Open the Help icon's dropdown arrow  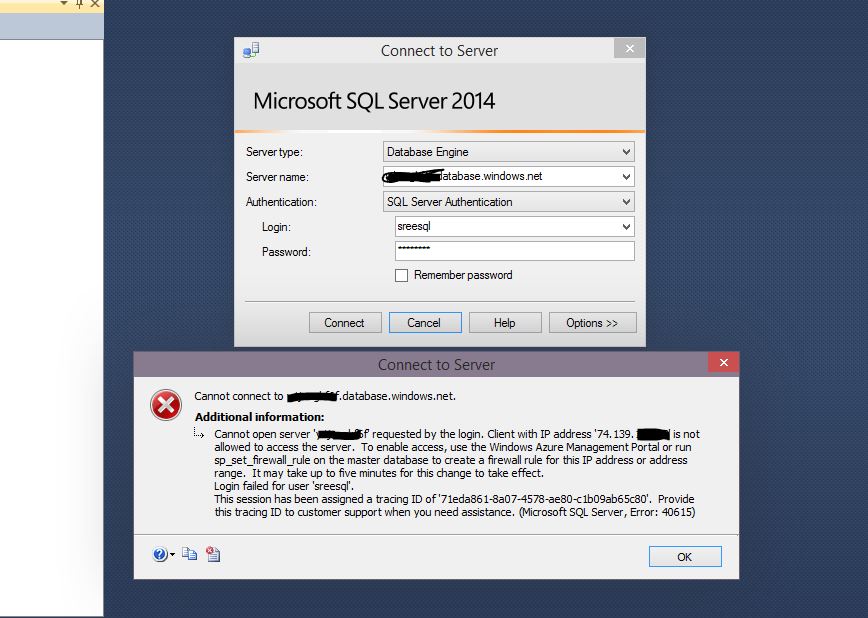click(x=173, y=555)
